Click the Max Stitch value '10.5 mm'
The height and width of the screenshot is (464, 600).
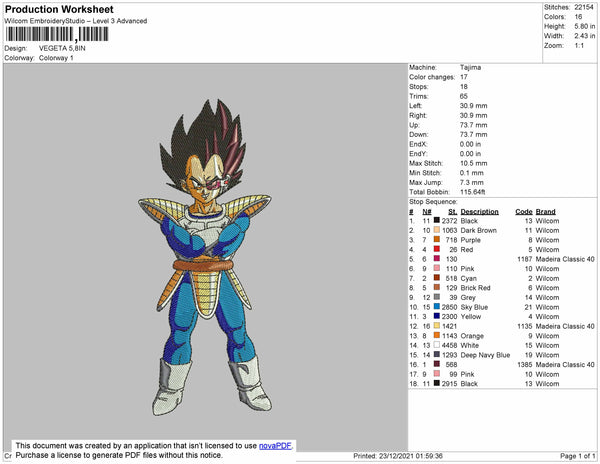point(474,163)
